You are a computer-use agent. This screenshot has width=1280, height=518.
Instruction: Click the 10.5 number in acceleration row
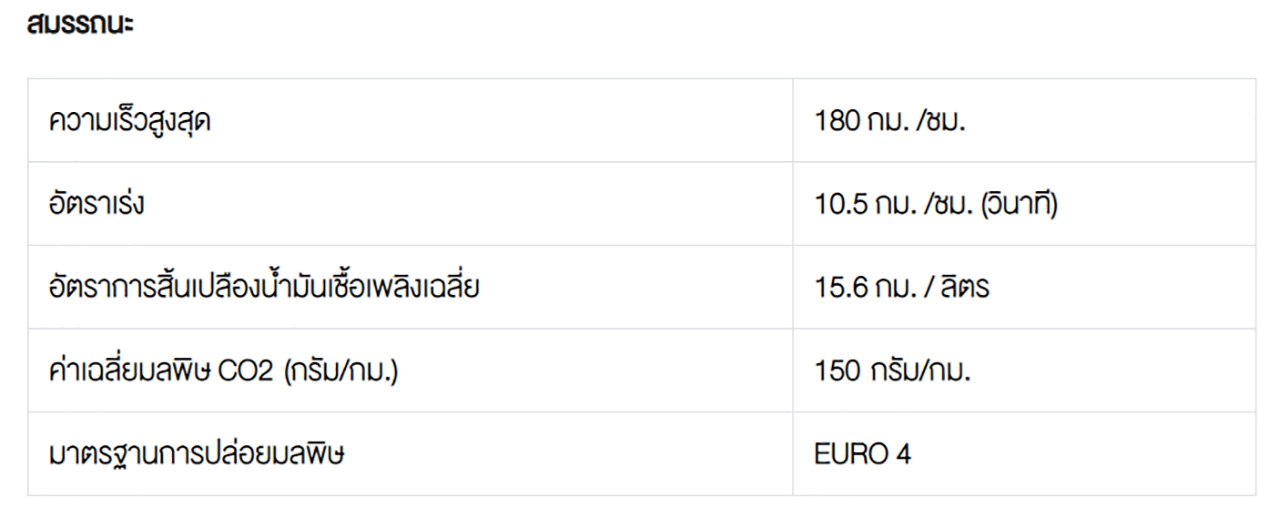[x=837, y=206]
